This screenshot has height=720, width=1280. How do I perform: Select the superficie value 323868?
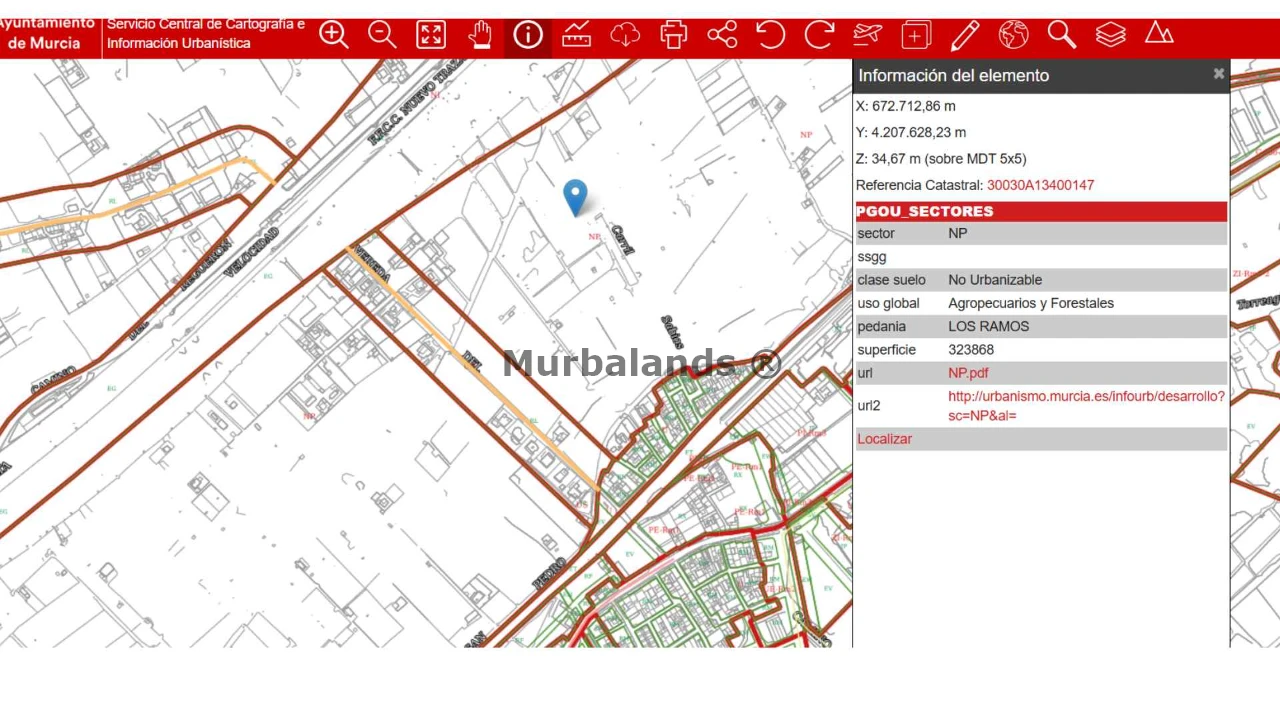tap(971, 350)
